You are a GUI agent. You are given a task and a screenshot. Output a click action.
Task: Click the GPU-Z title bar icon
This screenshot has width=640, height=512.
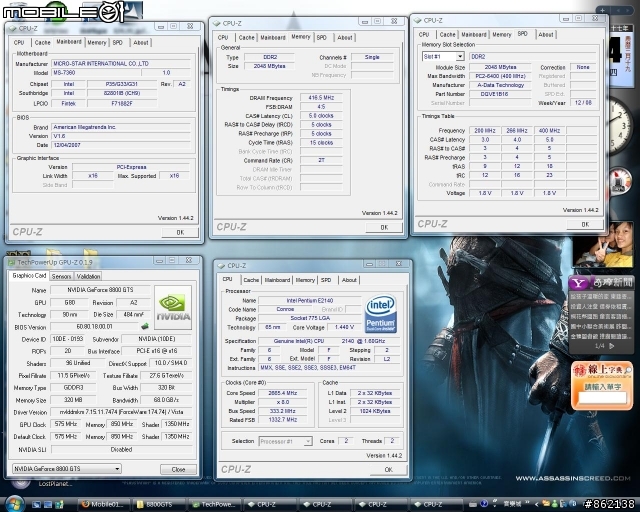coord(12,262)
